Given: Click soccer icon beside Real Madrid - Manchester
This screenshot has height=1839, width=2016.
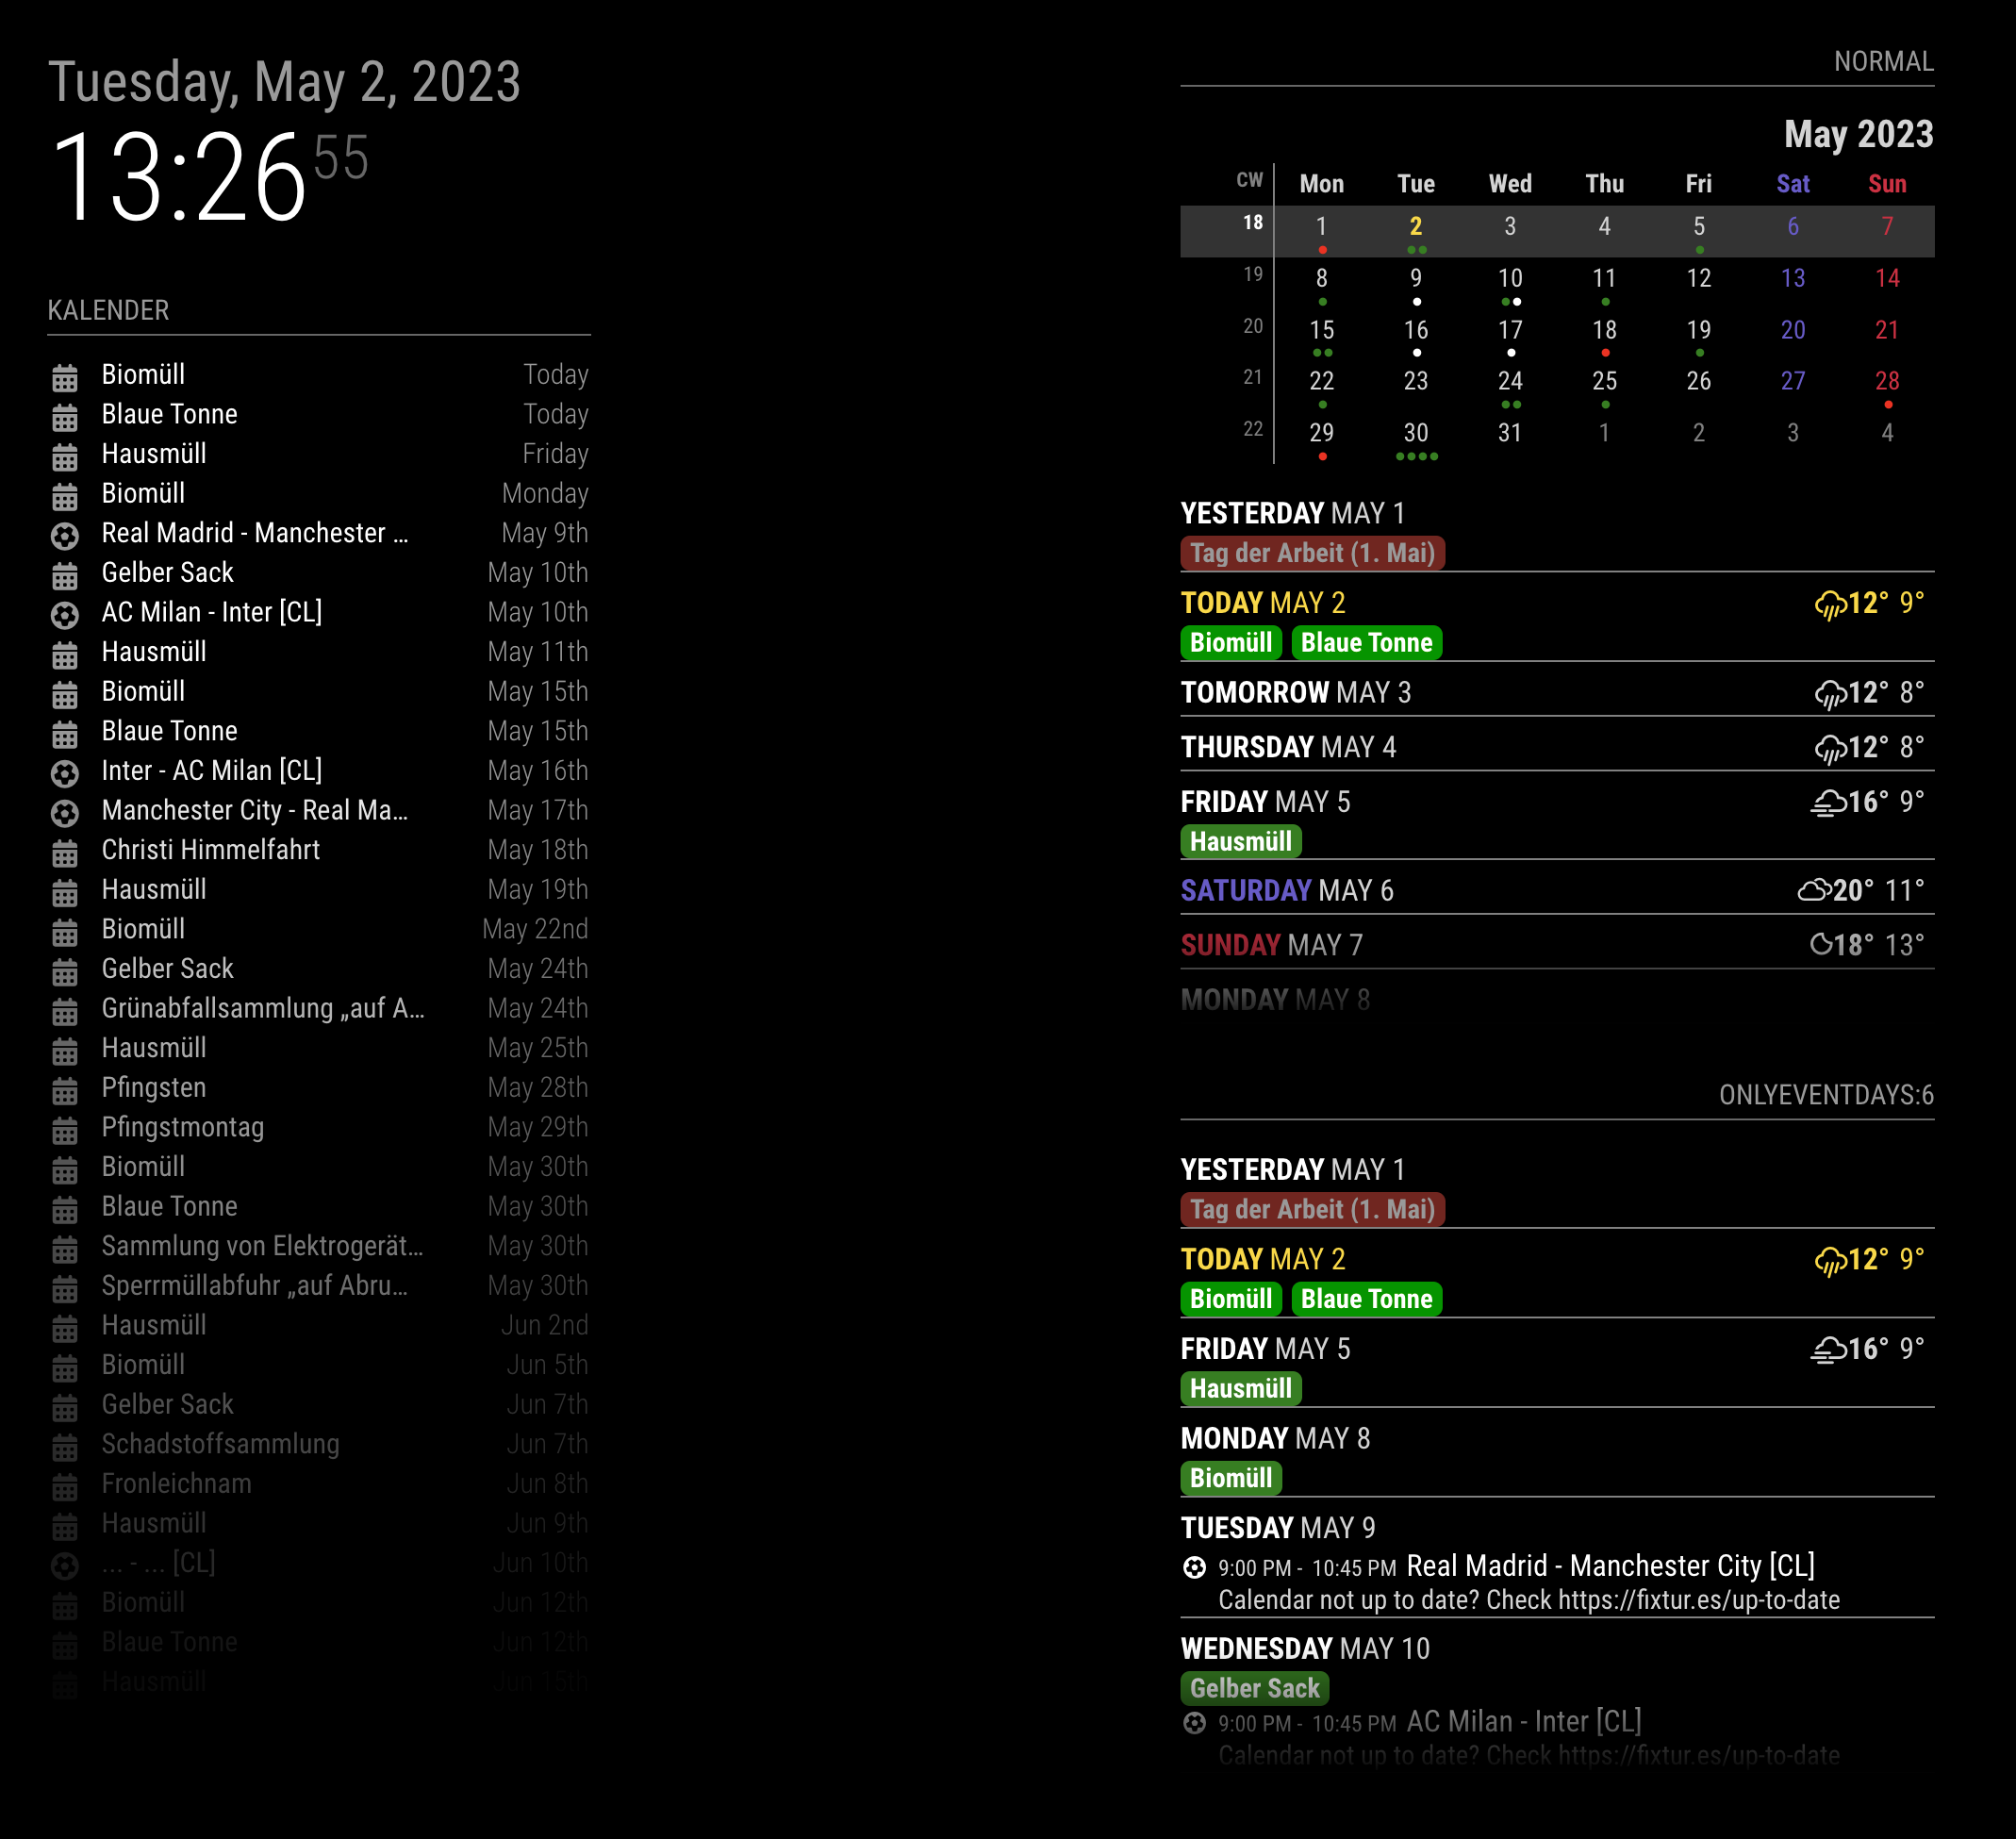Looking at the screenshot, I should pyautogui.click(x=65, y=536).
